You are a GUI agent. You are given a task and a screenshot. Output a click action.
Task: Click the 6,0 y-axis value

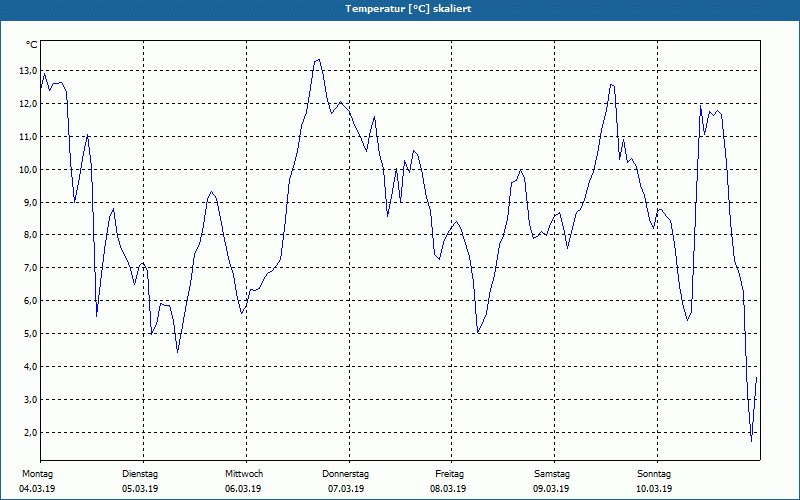[x=30, y=301]
